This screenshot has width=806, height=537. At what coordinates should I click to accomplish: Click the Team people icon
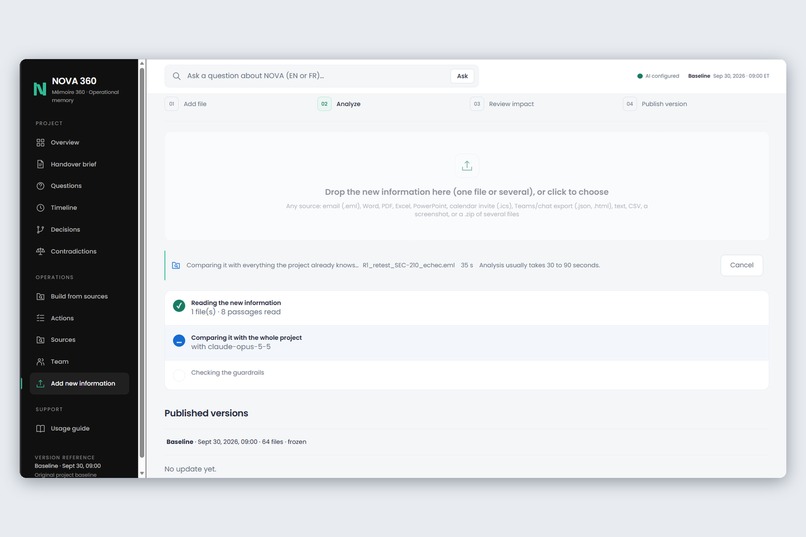pyautogui.click(x=41, y=362)
